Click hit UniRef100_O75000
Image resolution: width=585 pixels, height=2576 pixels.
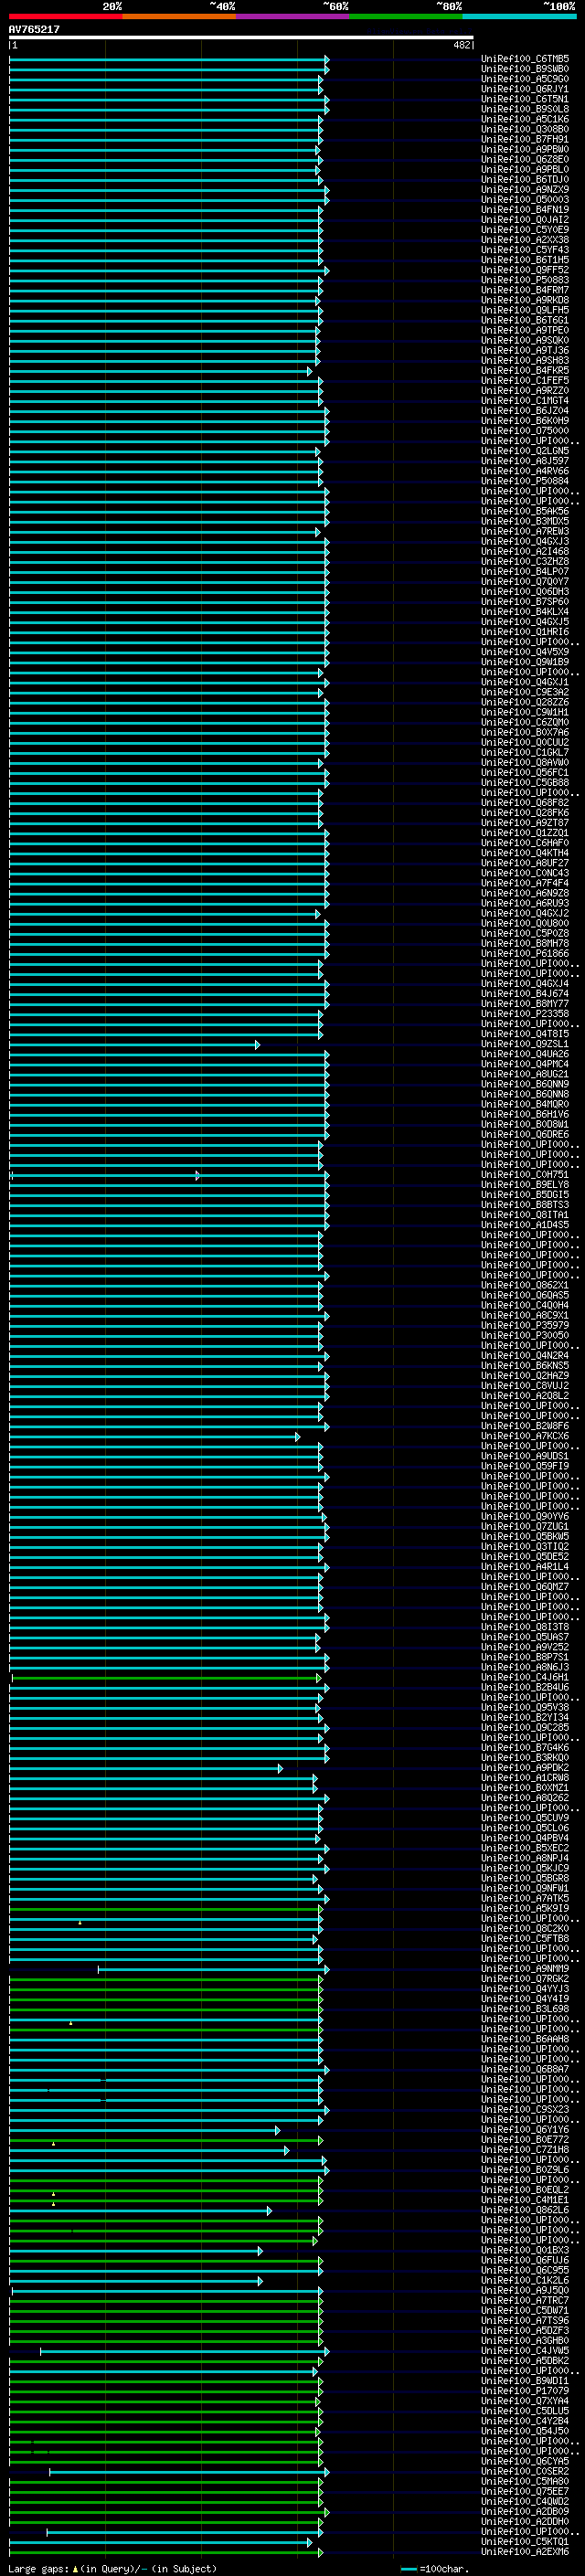point(525,431)
